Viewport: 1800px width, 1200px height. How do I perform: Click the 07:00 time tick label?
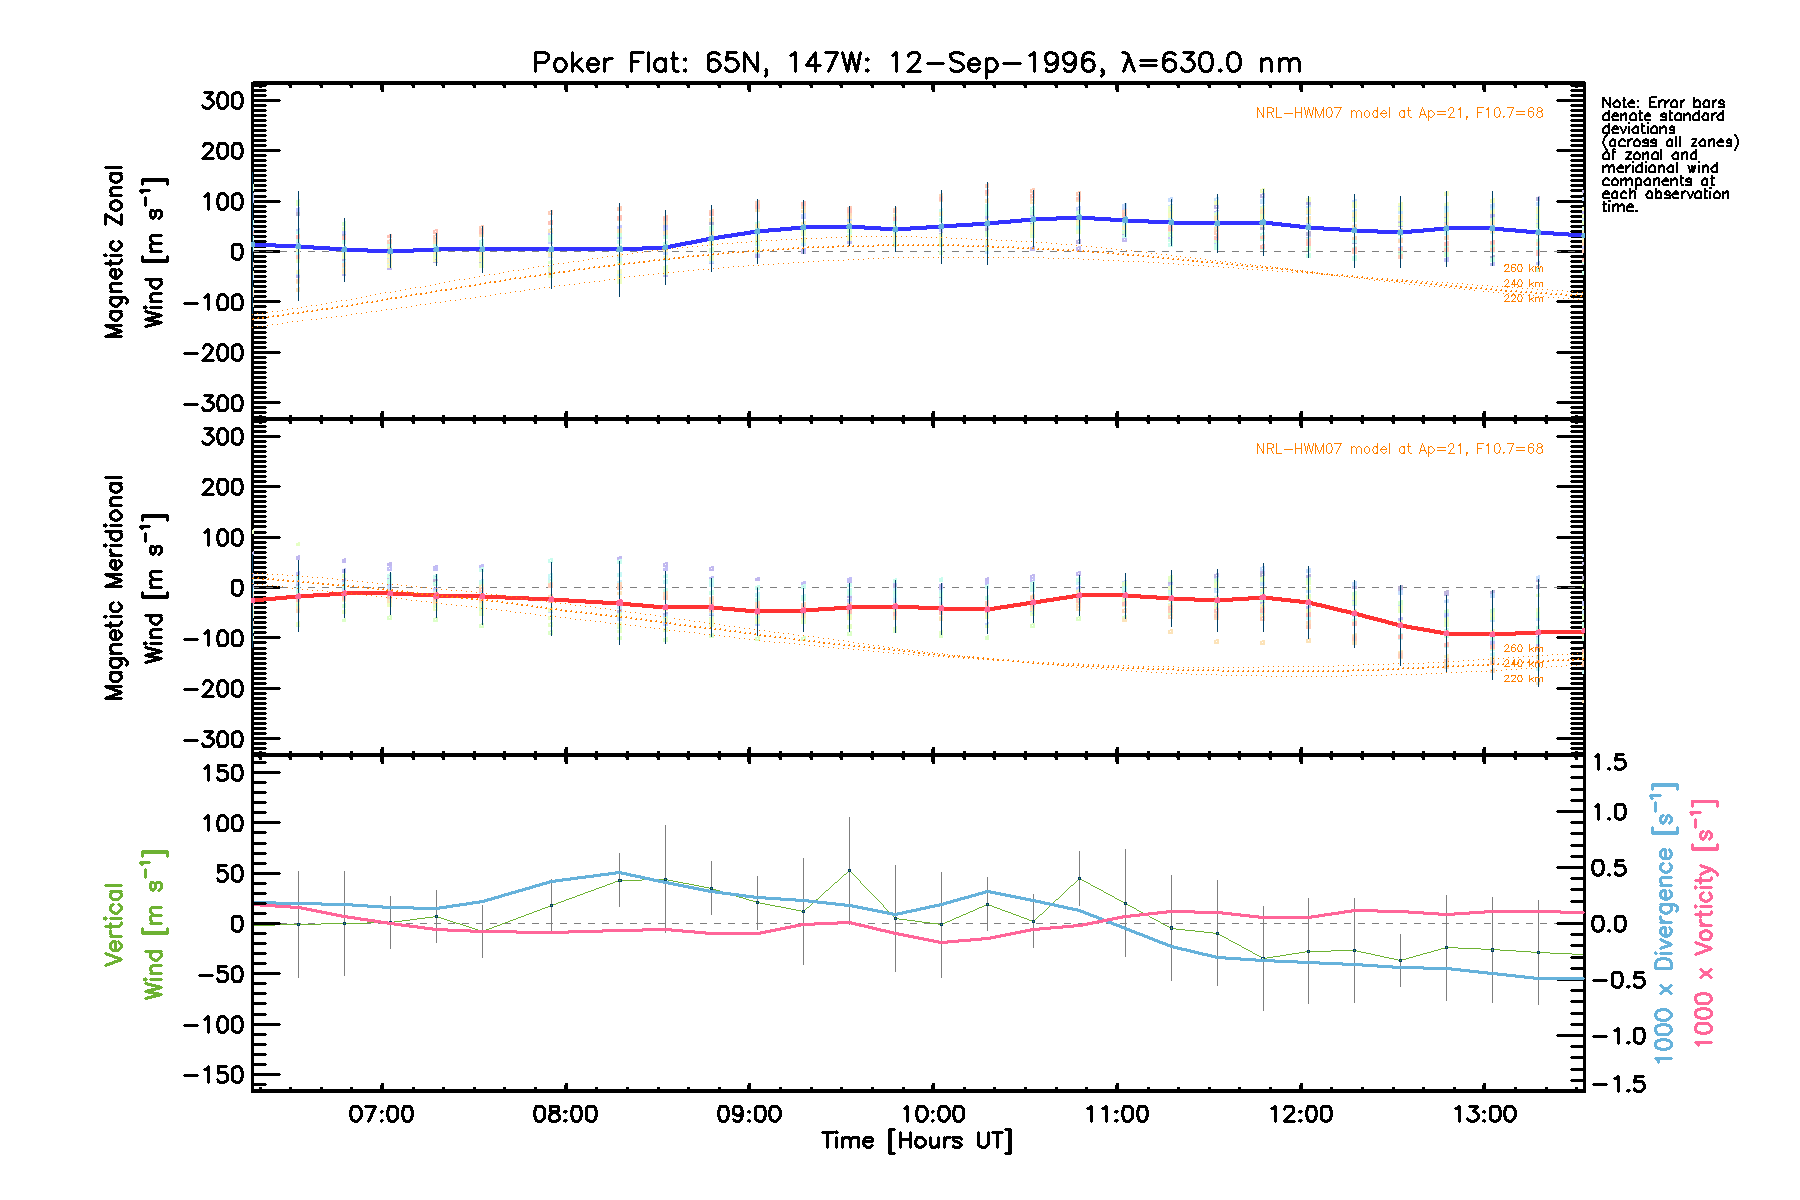381,1114
